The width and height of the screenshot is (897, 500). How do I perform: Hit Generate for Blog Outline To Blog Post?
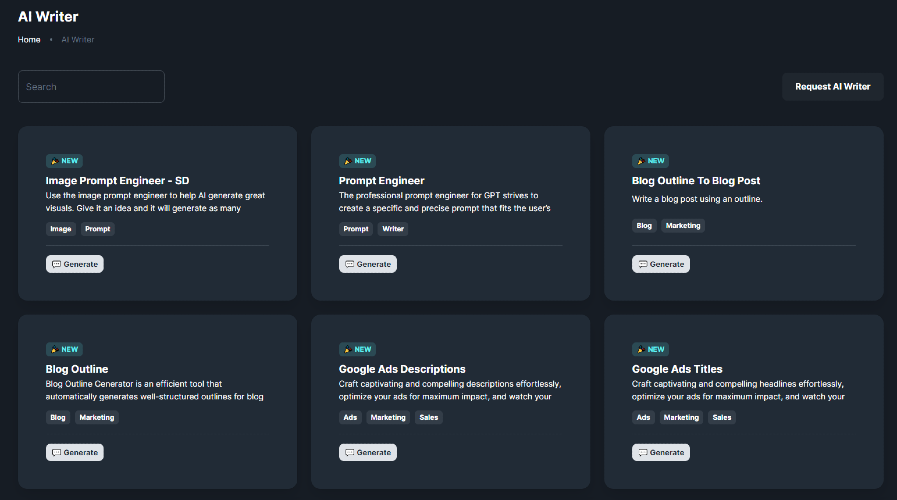661,264
